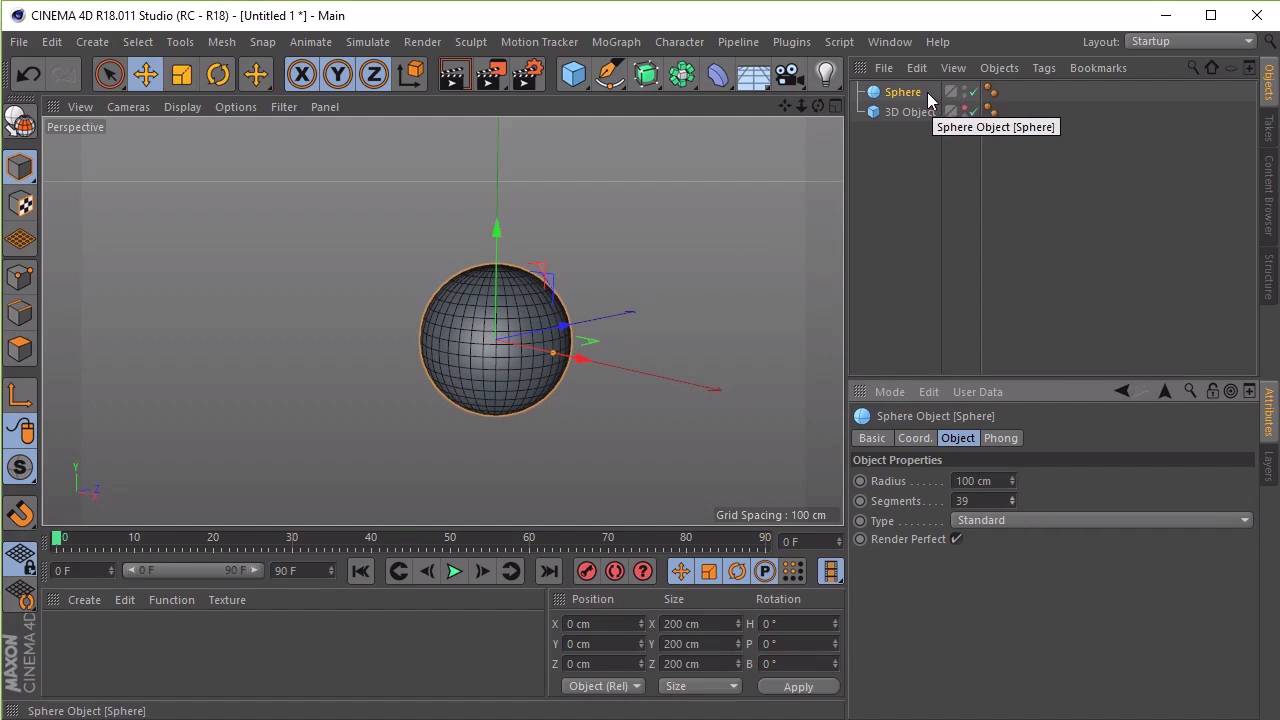Image resolution: width=1280 pixels, height=720 pixels.
Task: Open the Floor environment objects icon
Action: (753, 74)
